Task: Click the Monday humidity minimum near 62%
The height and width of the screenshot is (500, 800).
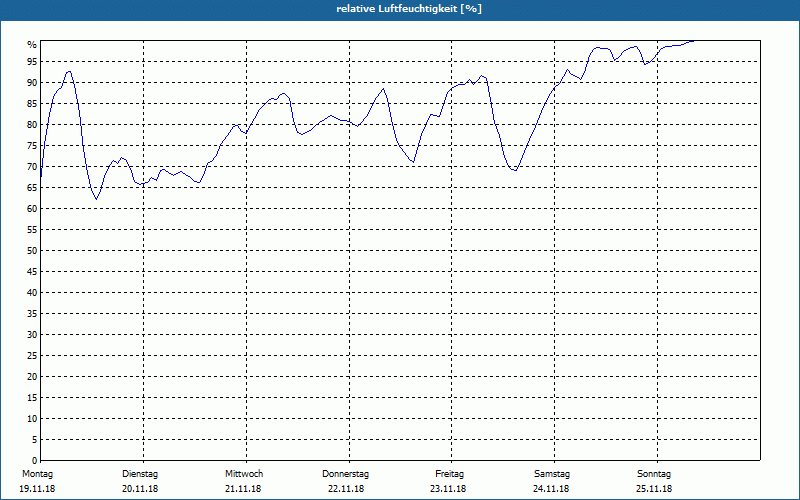Action: click(96, 198)
